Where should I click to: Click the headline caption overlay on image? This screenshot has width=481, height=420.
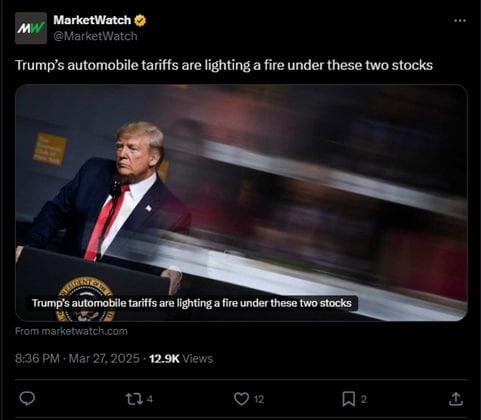coord(192,303)
